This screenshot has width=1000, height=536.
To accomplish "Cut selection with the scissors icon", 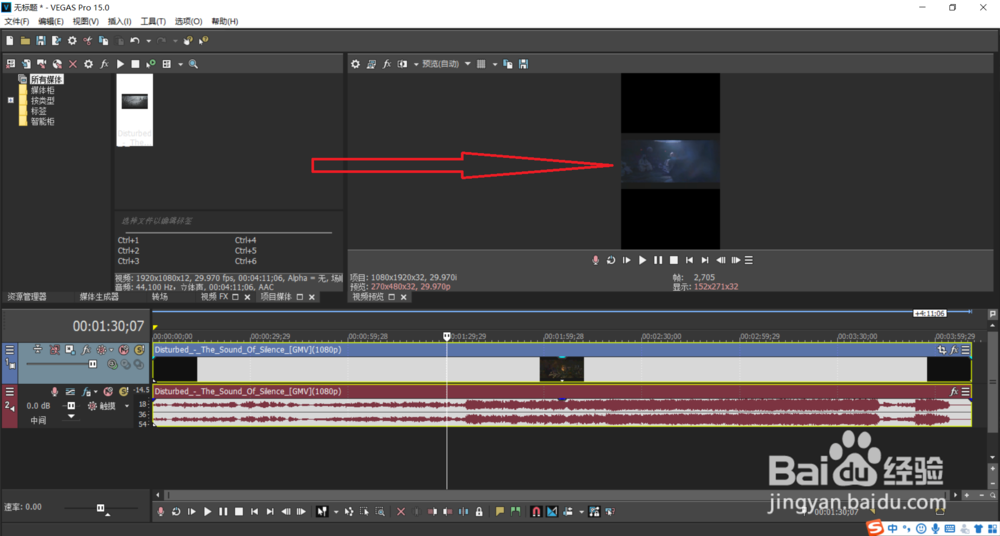I will coord(88,40).
